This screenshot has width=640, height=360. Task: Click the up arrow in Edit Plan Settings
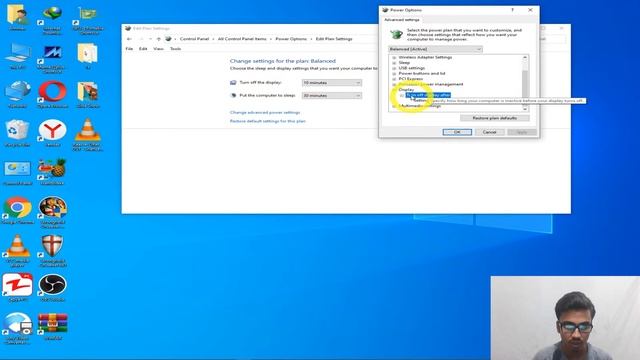(159, 39)
